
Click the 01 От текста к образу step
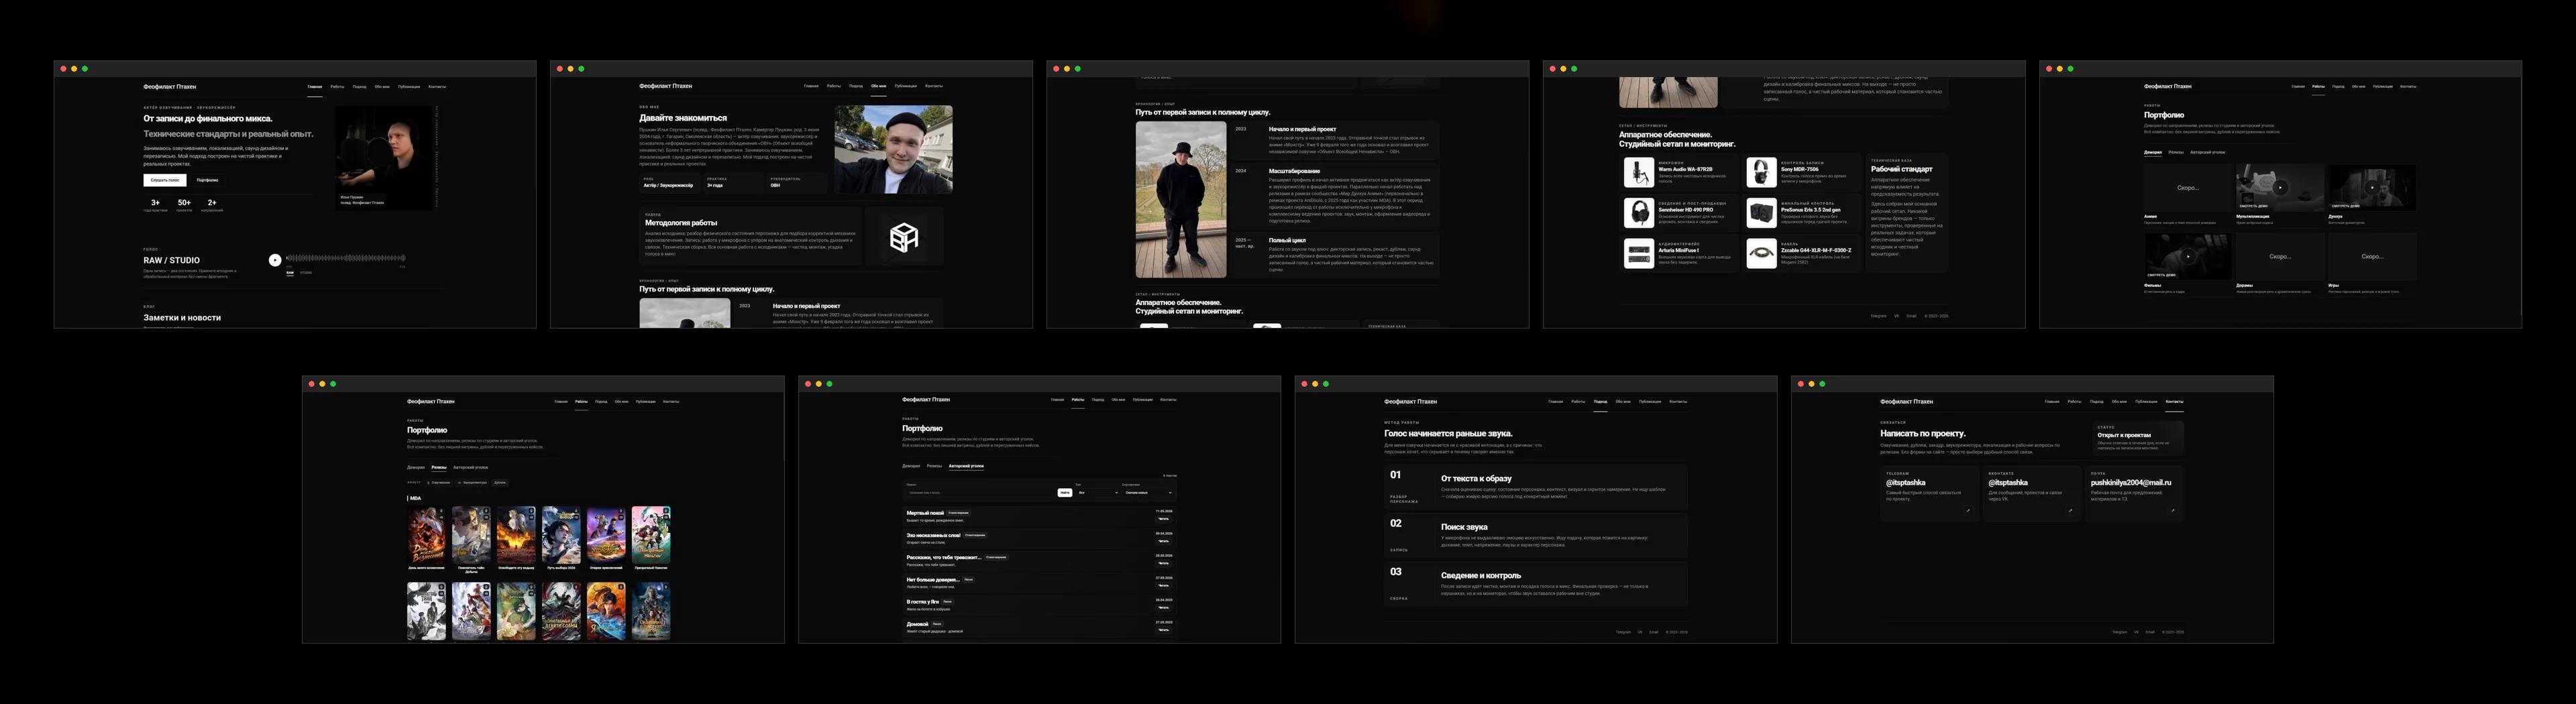(1535, 487)
